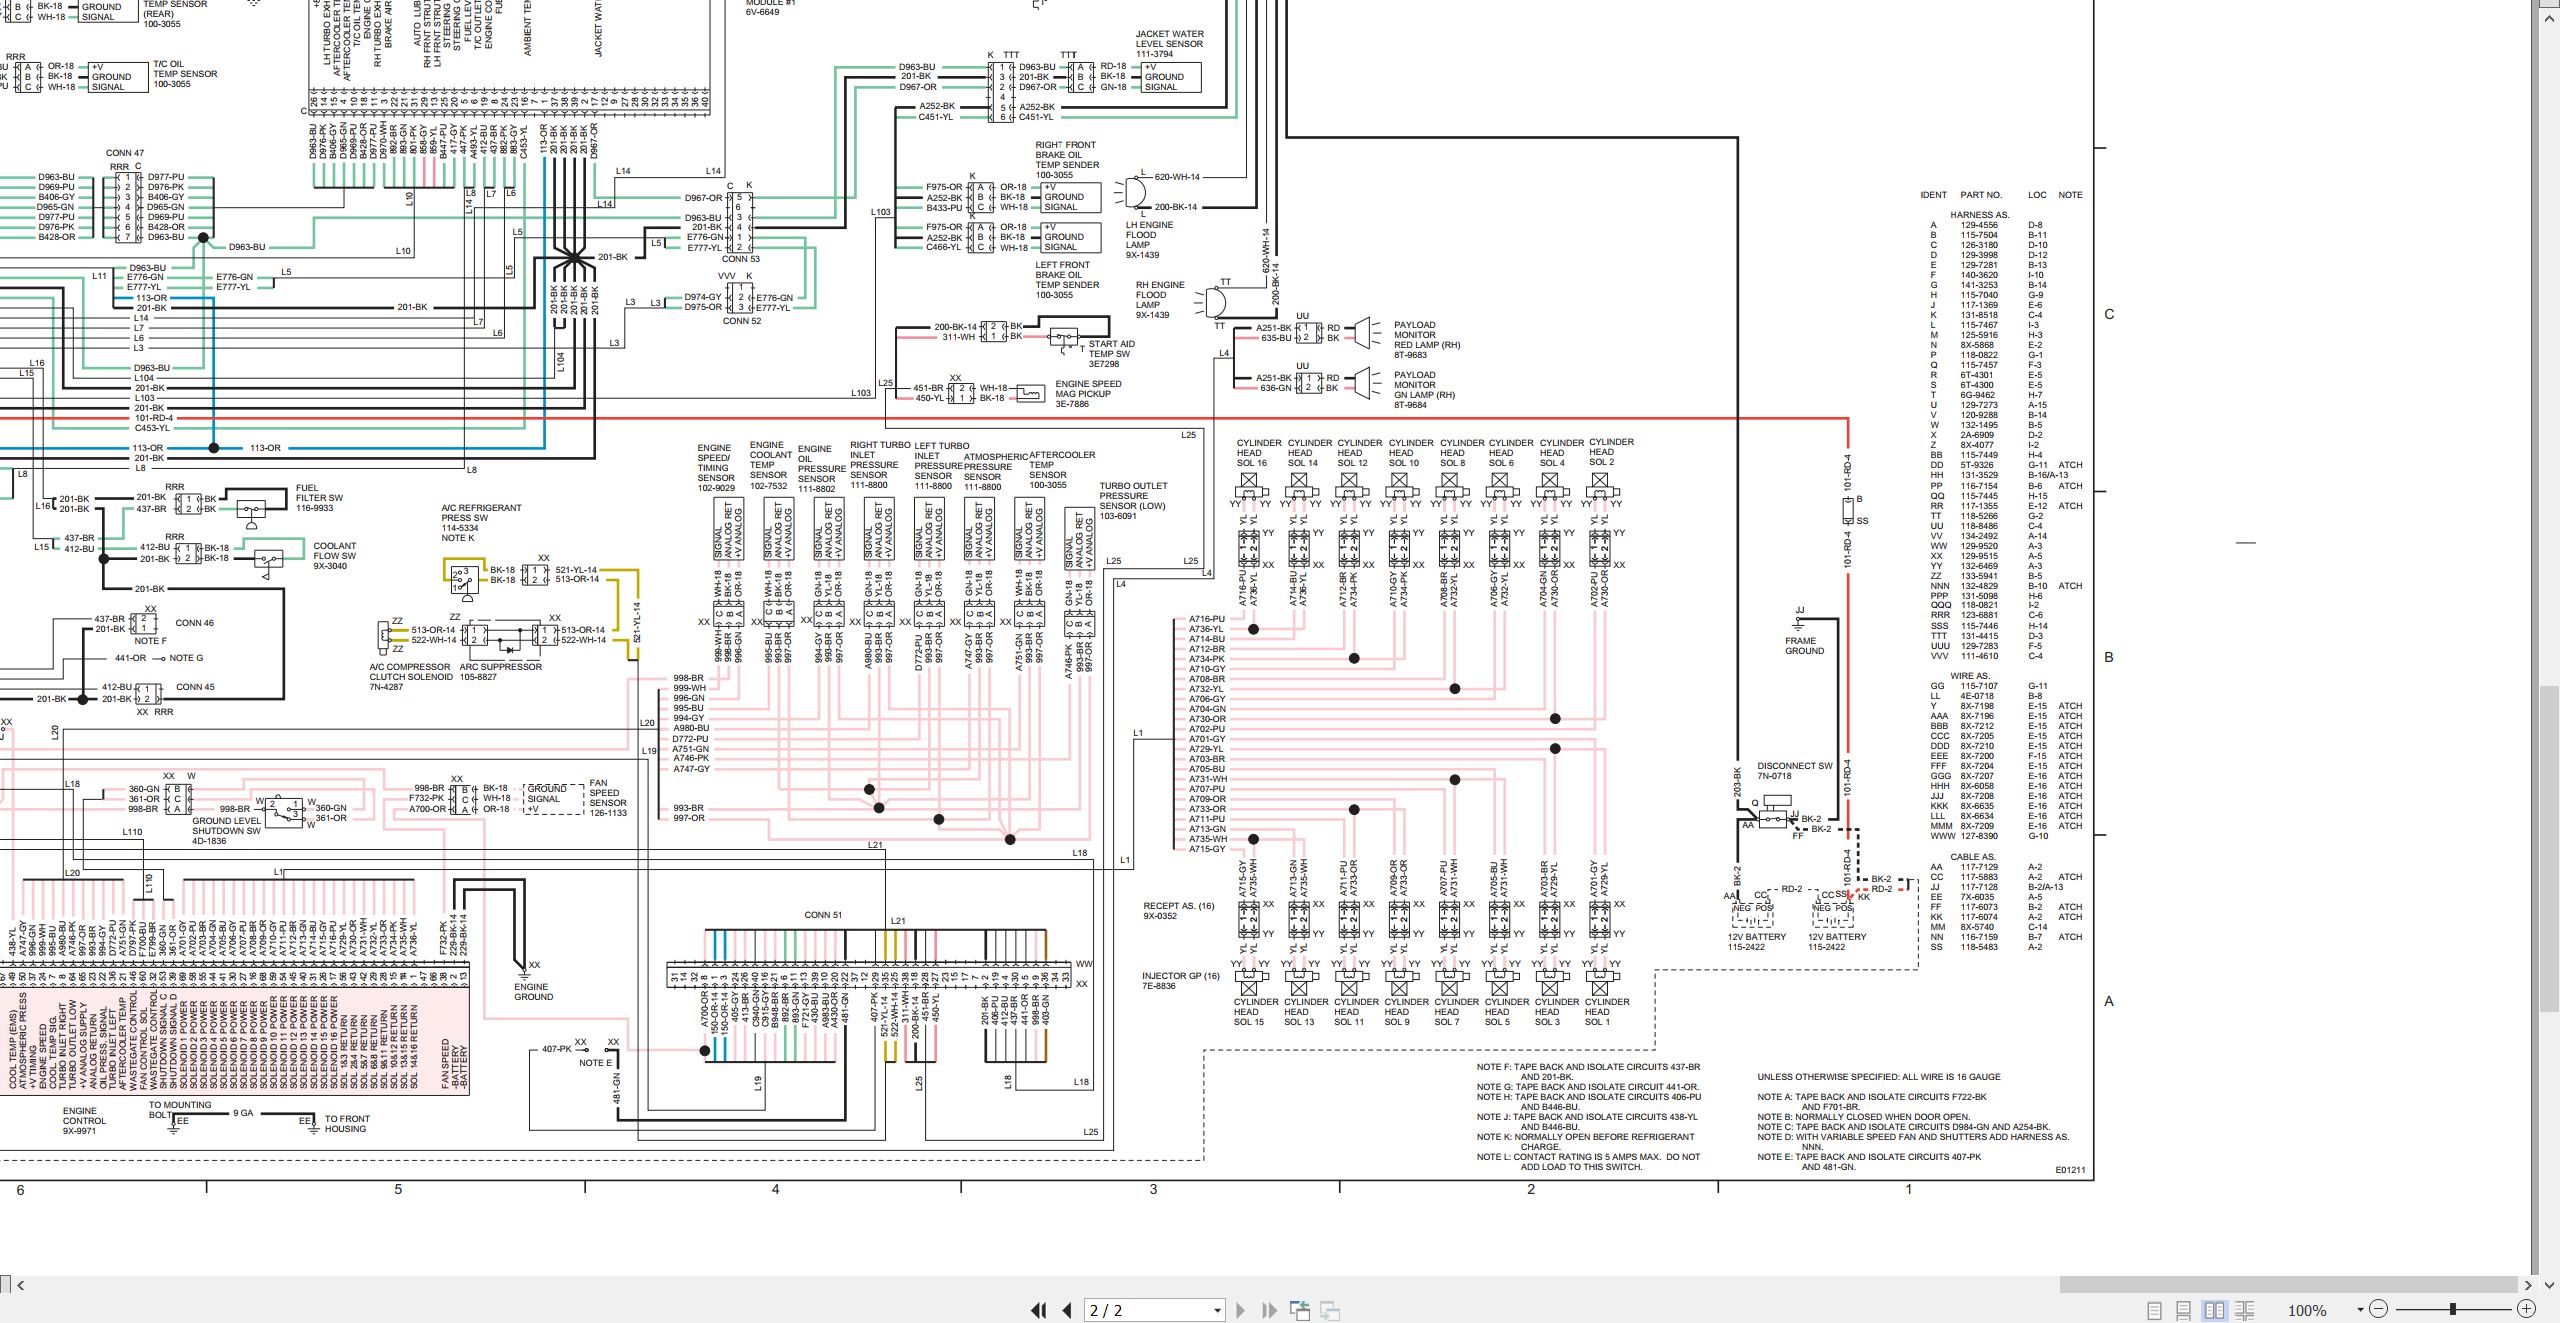Click the CONN 52 connector label
The image size is (2560, 1323).
(x=742, y=321)
